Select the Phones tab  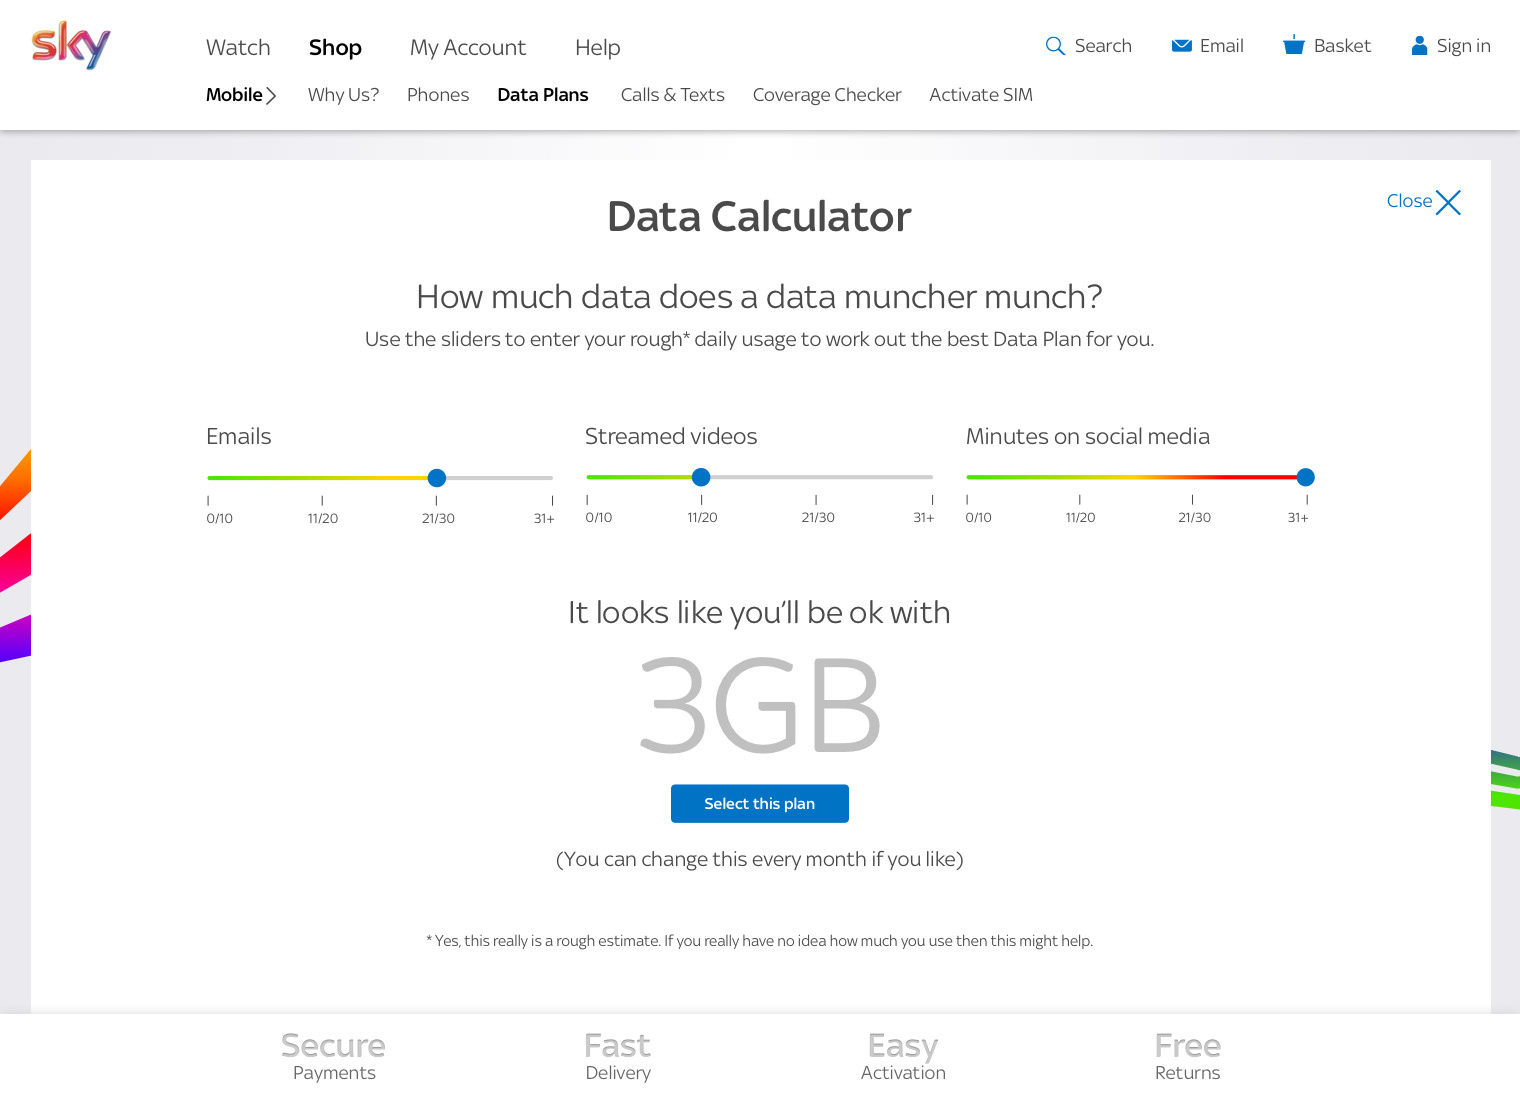click(438, 95)
